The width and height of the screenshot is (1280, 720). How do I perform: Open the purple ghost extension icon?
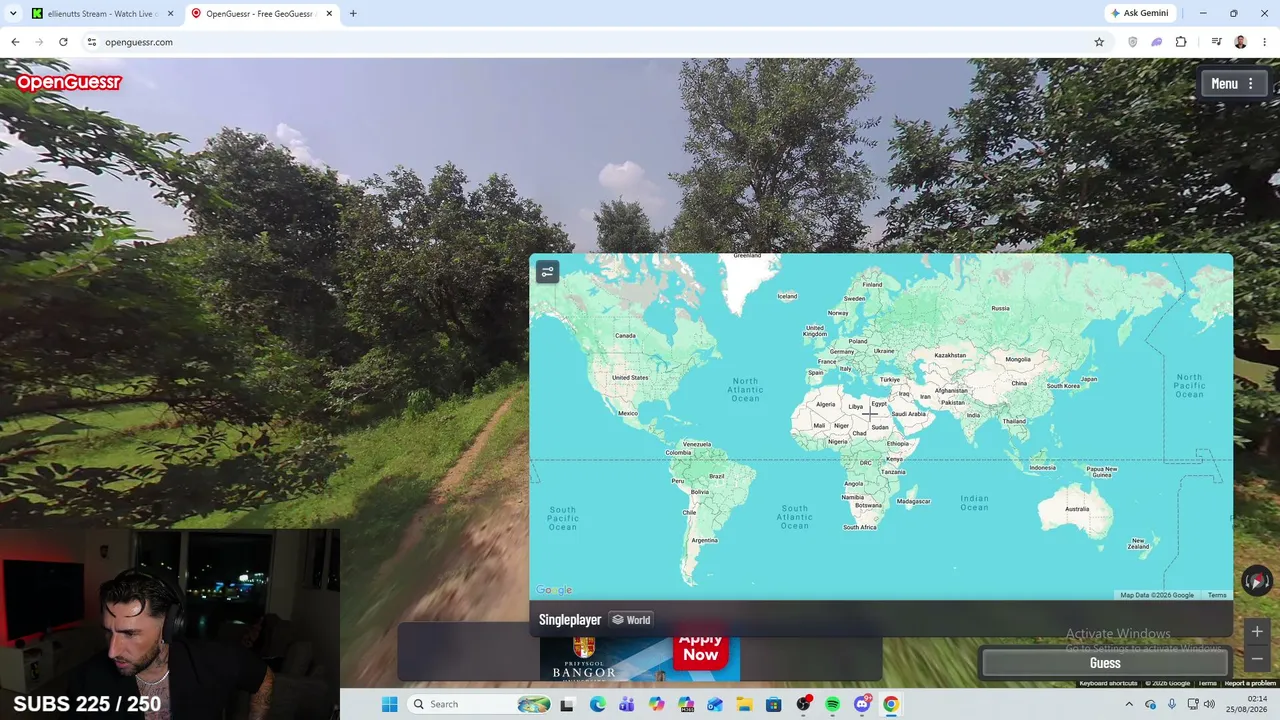[x=1157, y=42]
